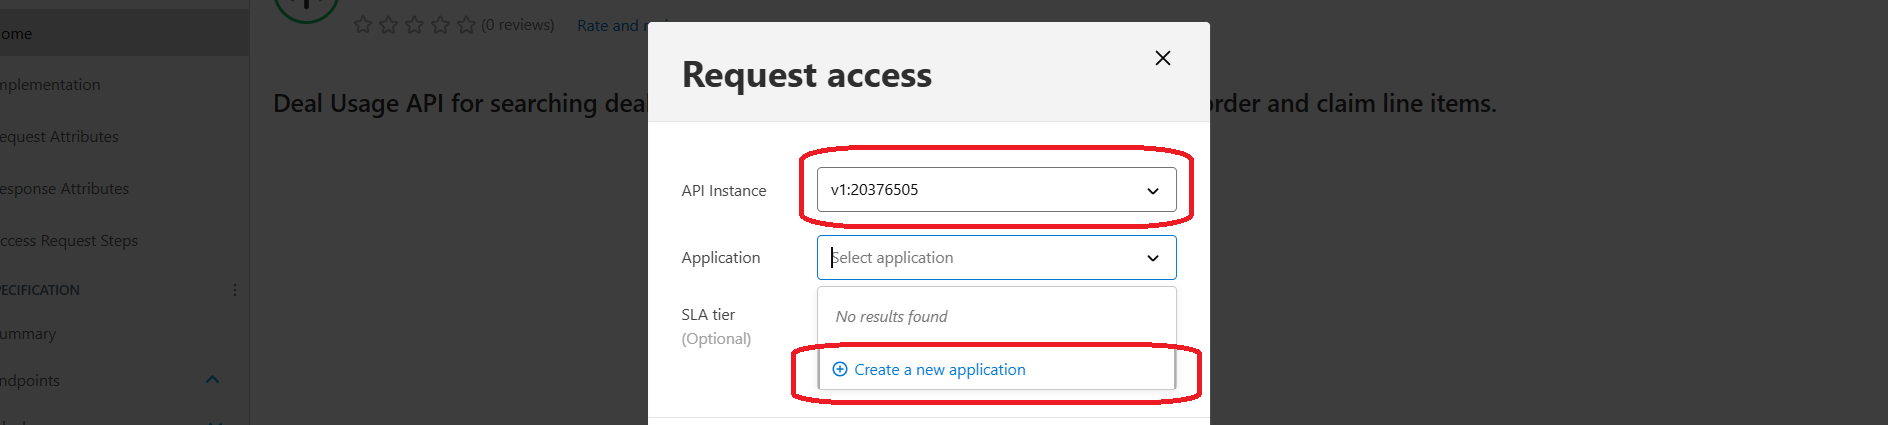
Task: Click the fifth rating star
Action: (467, 25)
